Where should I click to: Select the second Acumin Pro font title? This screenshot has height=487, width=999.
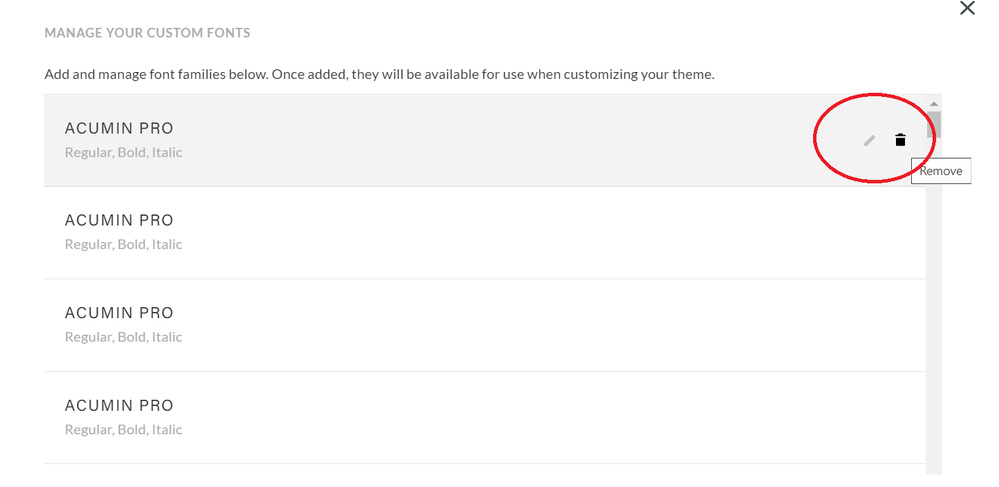119,221
